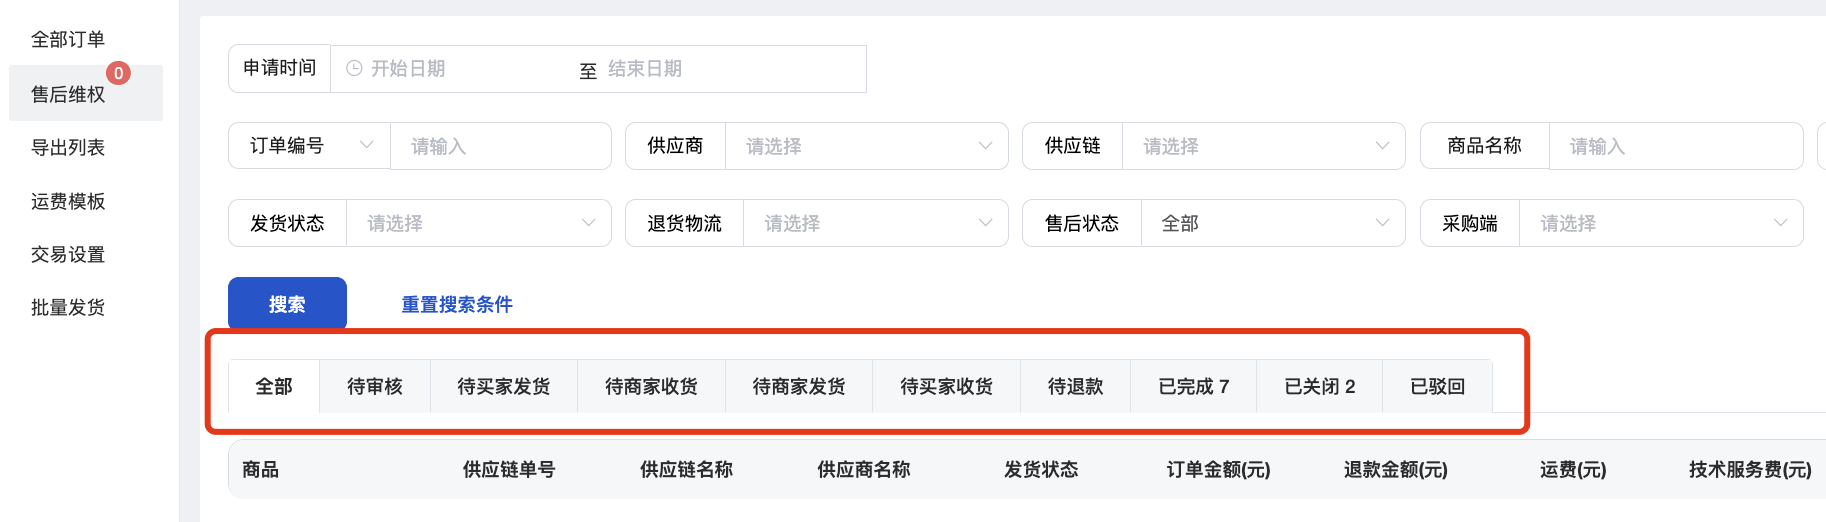Screen dimensions: 1826x522
Task: Click the 商品名称 text input field
Action: click(1675, 146)
